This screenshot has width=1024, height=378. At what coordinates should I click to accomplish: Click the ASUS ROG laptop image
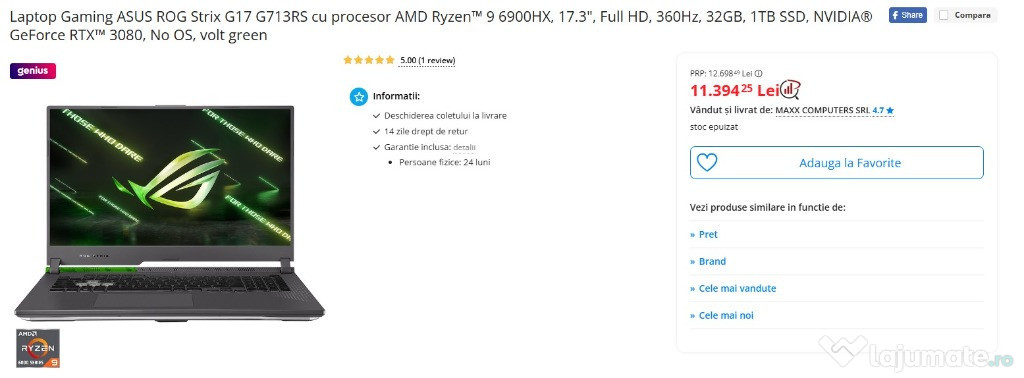coord(170,212)
